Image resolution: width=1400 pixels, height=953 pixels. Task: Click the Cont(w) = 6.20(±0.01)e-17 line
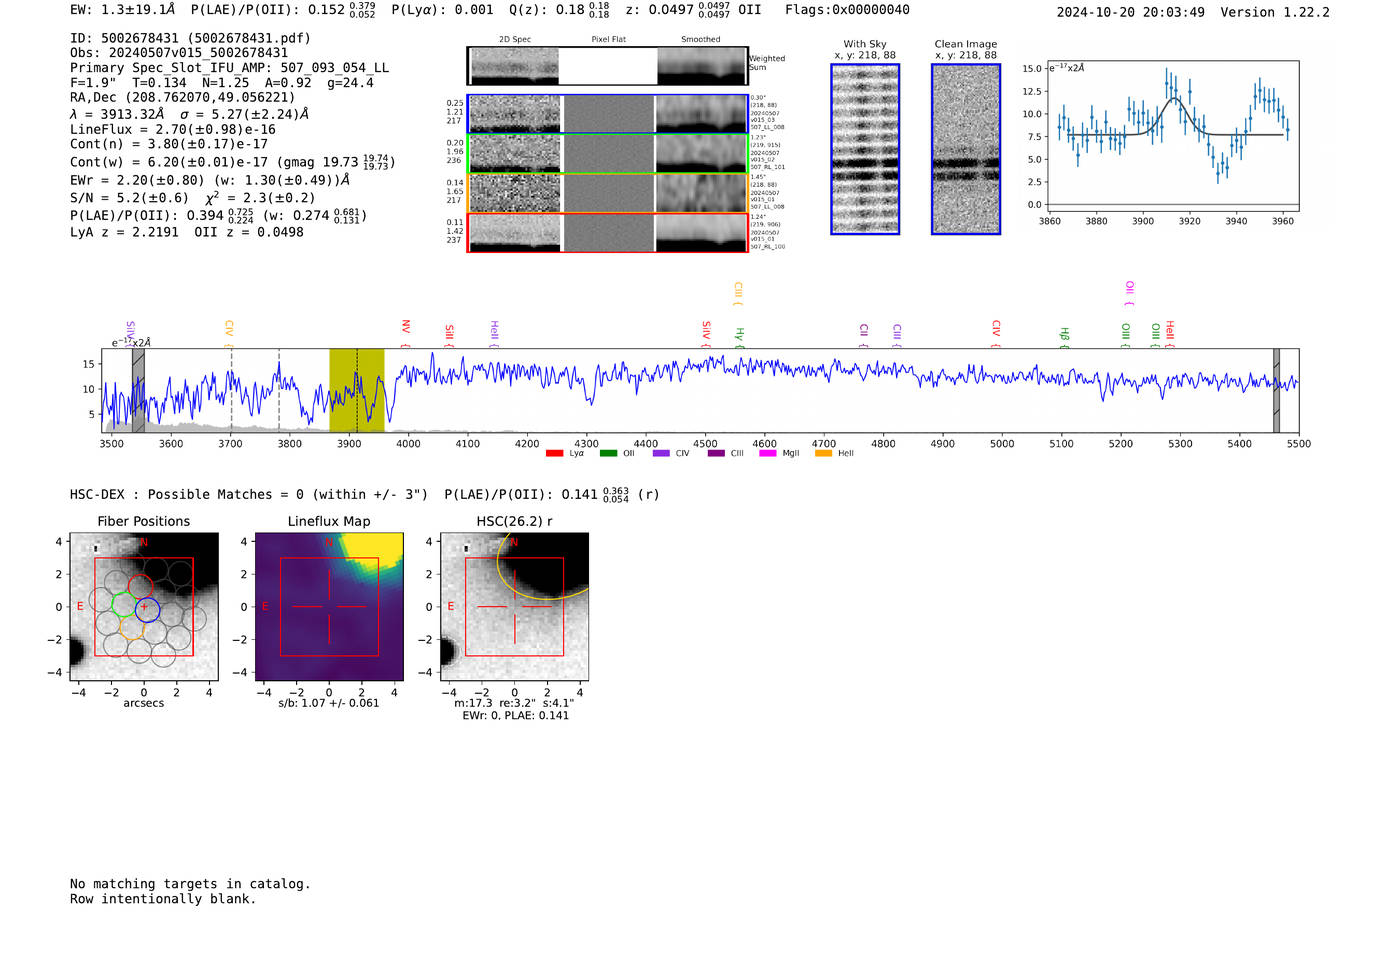(x=232, y=161)
